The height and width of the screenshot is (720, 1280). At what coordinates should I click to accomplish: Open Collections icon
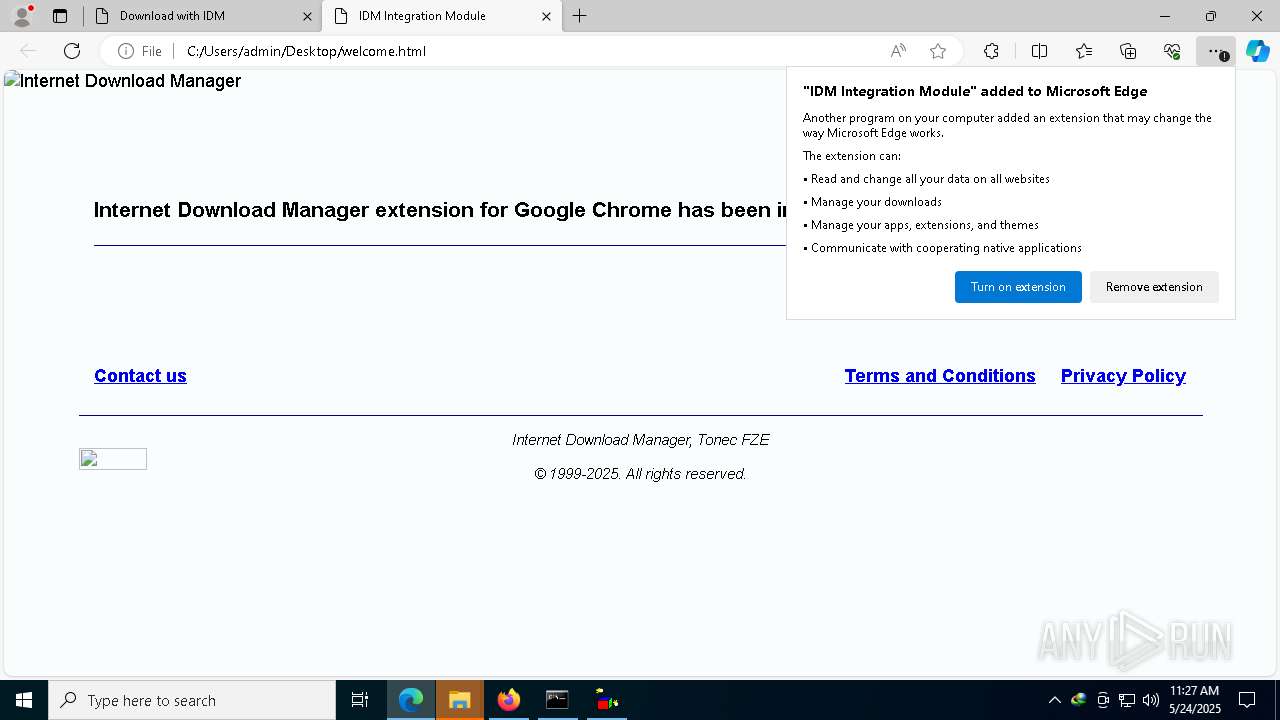(x=1128, y=51)
